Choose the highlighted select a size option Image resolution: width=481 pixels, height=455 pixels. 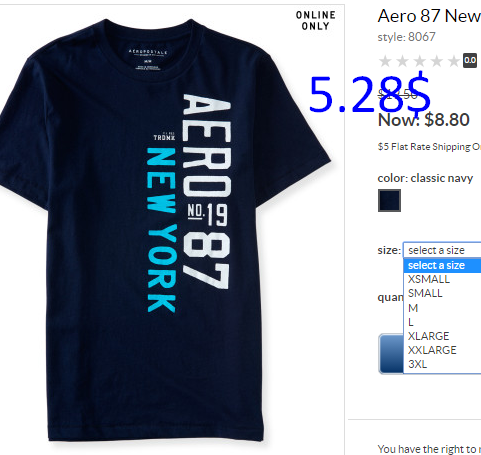(x=442, y=265)
